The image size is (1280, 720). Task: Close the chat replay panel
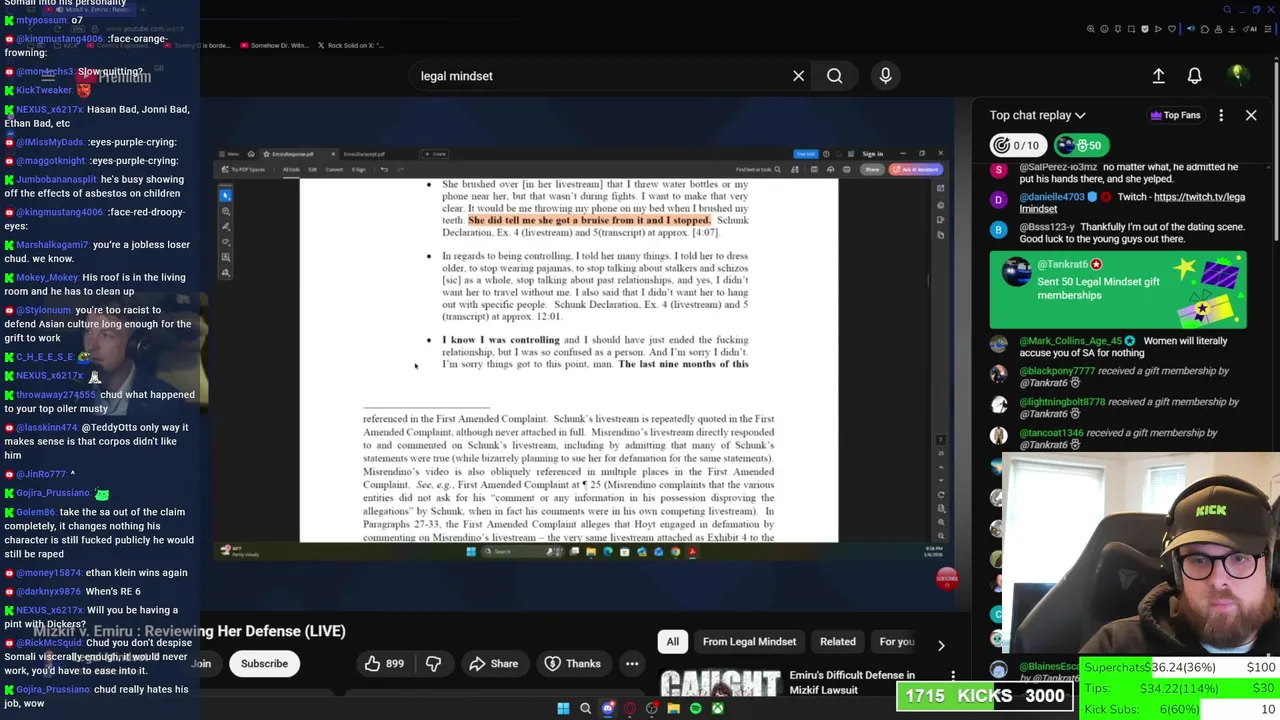pyautogui.click(x=1251, y=115)
